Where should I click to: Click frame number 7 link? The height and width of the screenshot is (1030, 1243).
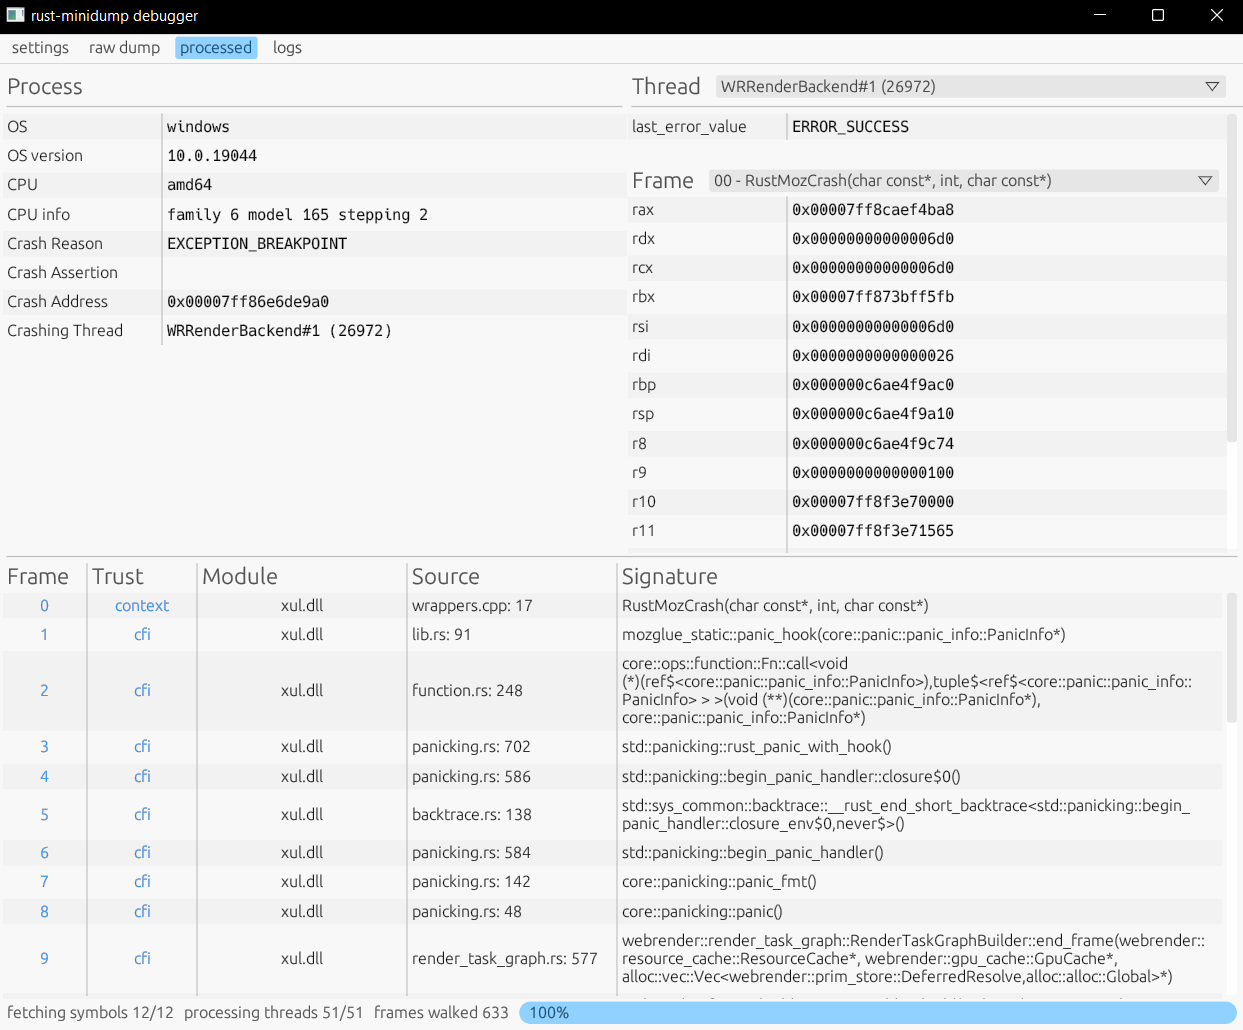pyautogui.click(x=44, y=882)
